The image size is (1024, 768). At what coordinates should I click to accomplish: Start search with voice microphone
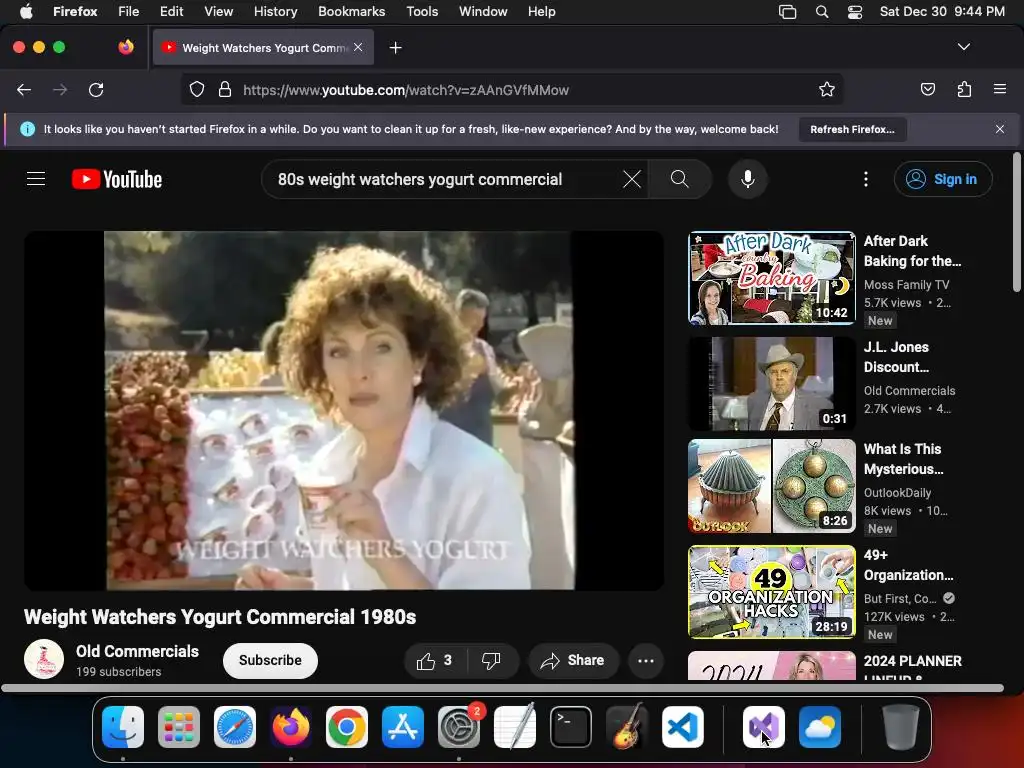[748, 179]
